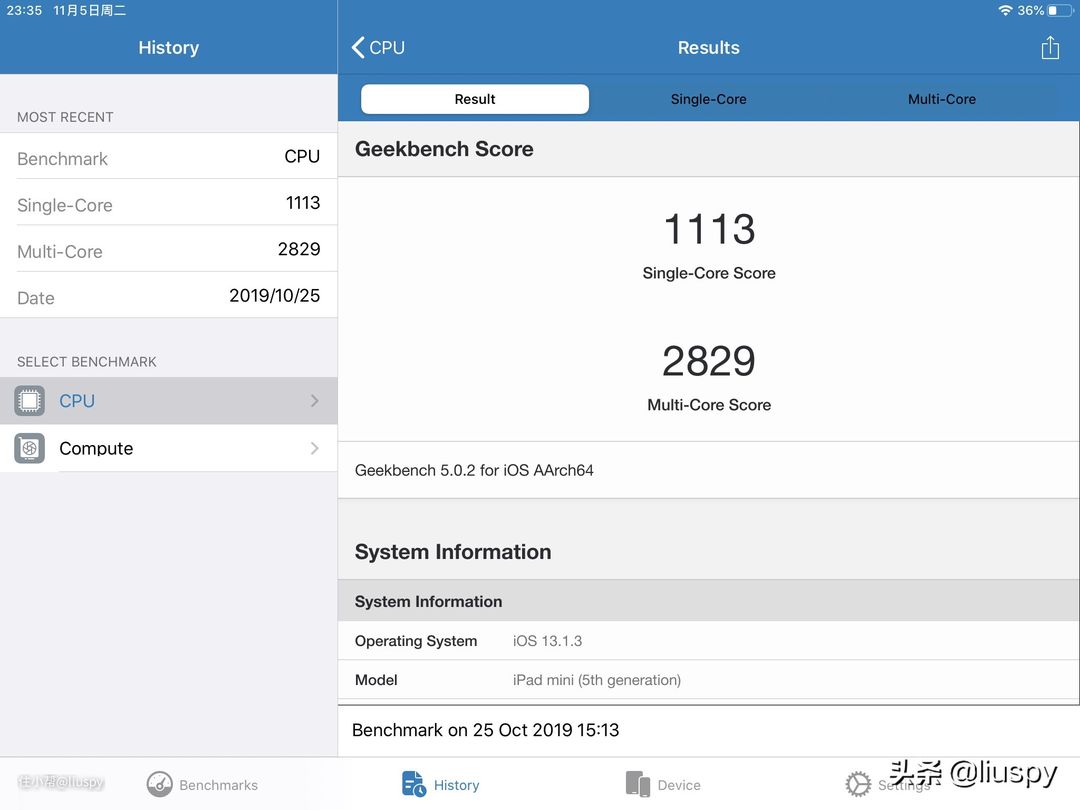Image resolution: width=1080 pixels, height=810 pixels.
Task: Go back via the CPU label
Action: click(x=387, y=48)
